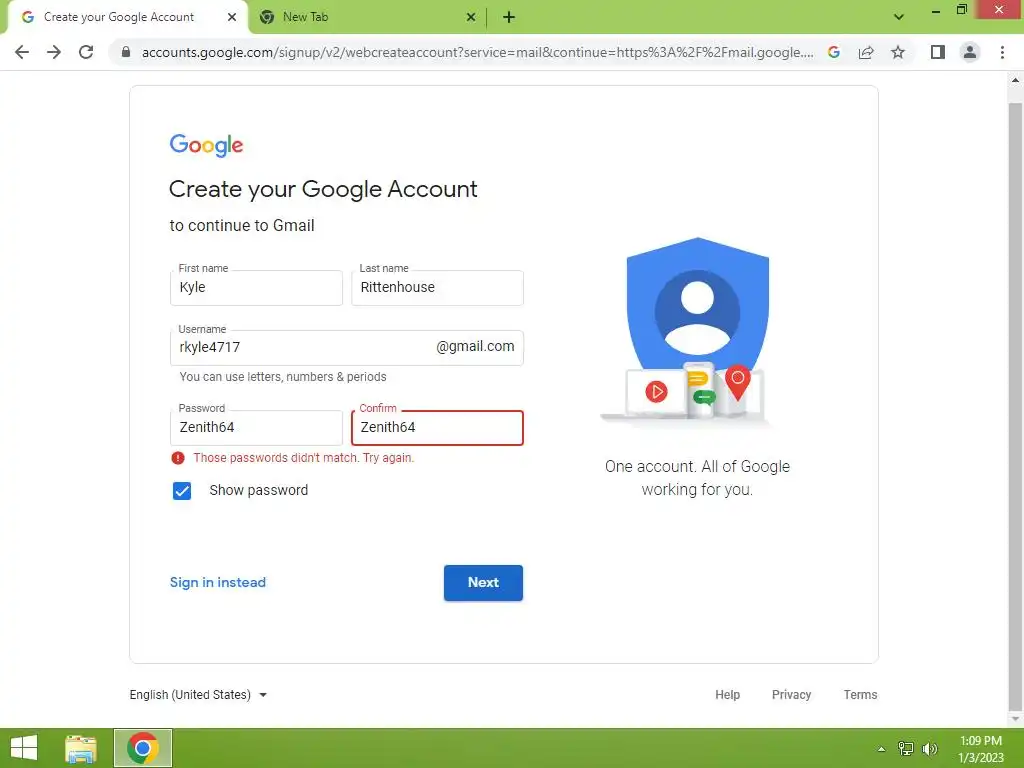Click the scrollbar up arrow

[x=1016, y=80]
